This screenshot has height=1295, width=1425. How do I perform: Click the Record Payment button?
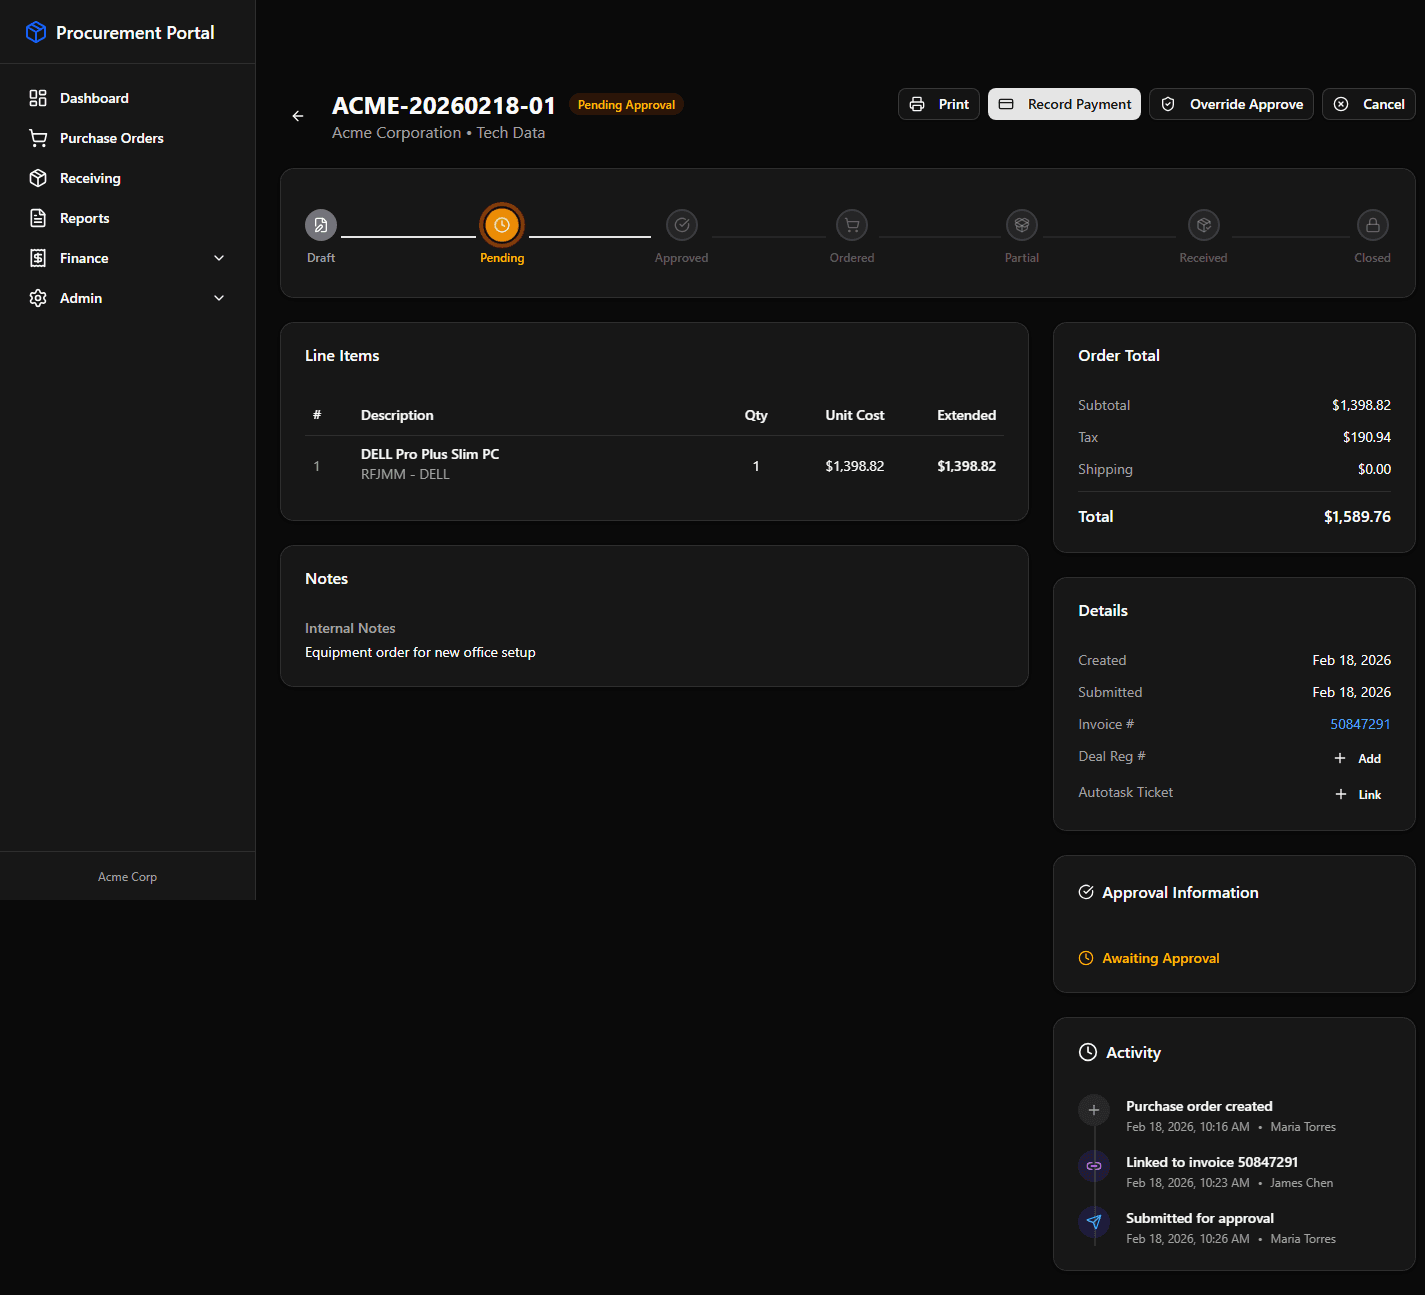[1064, 104]
